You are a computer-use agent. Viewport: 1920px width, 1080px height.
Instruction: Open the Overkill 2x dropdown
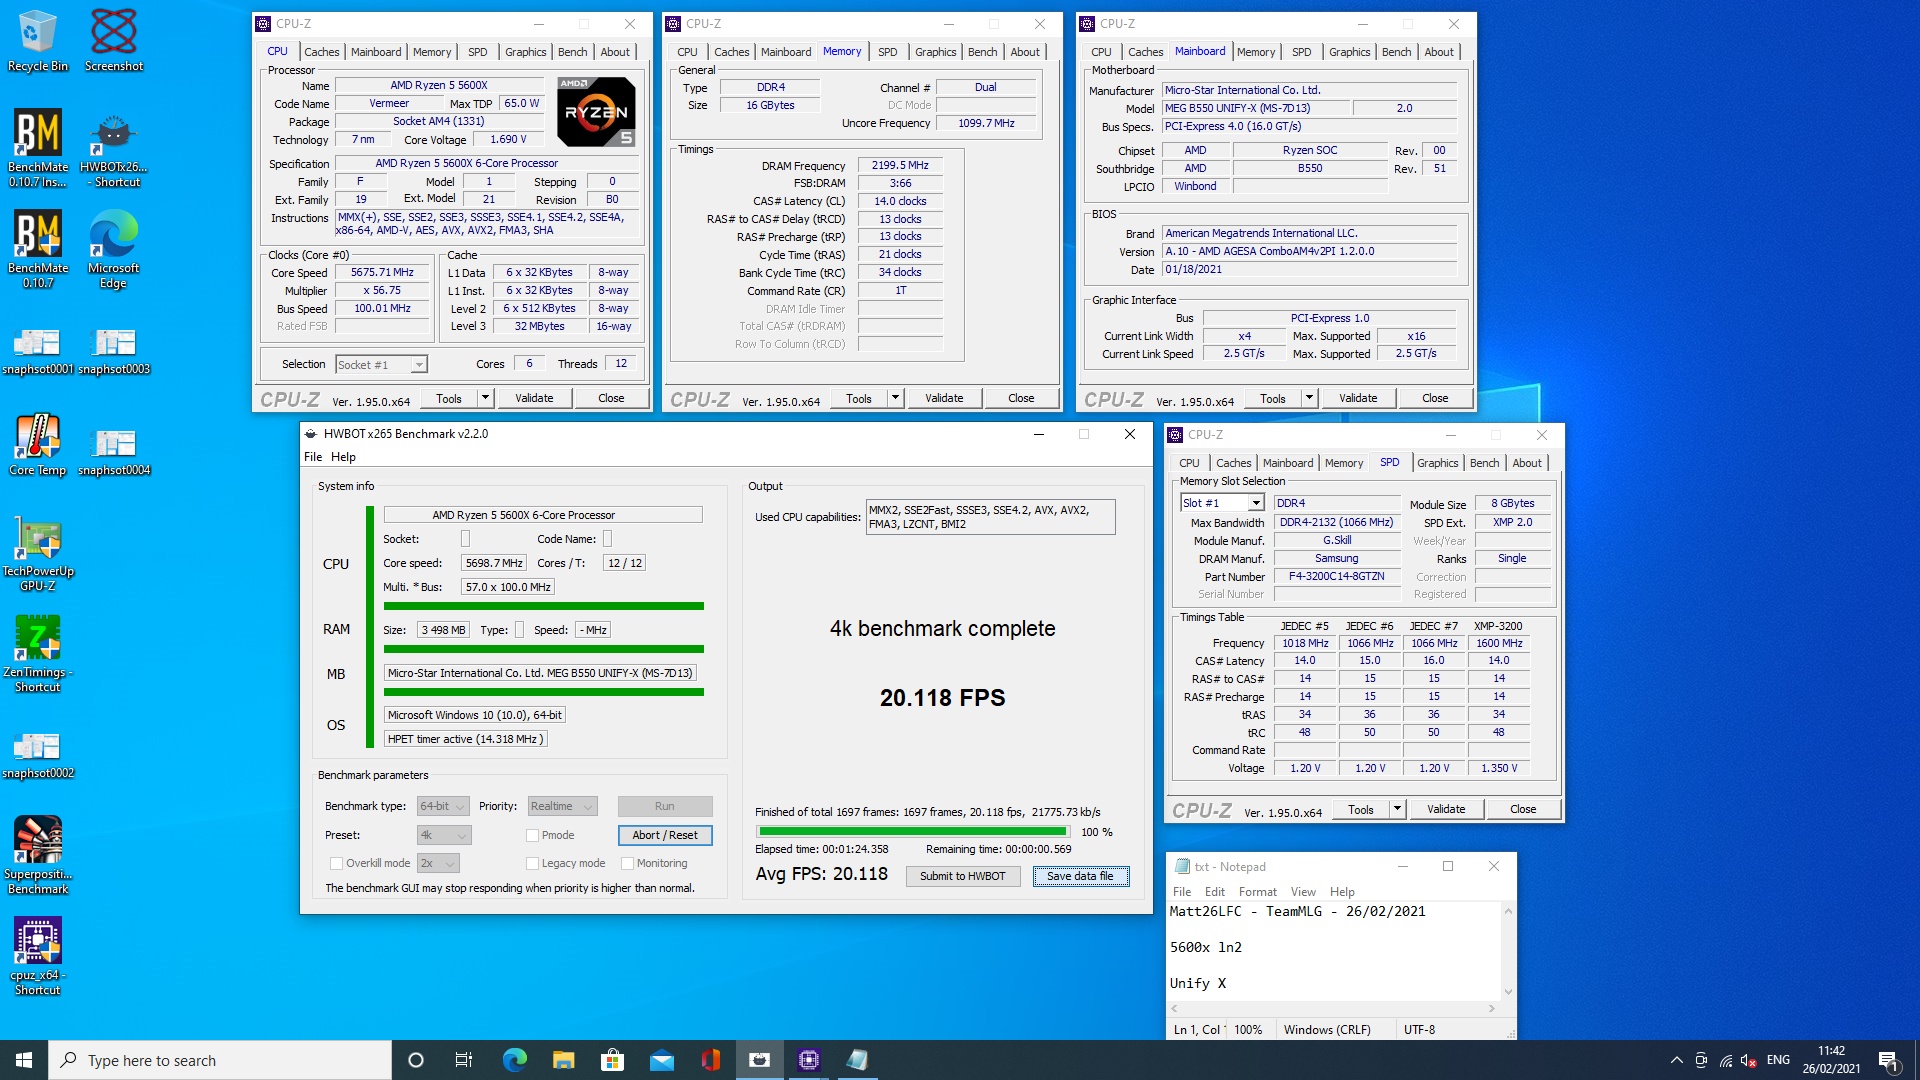pos(437,863)
